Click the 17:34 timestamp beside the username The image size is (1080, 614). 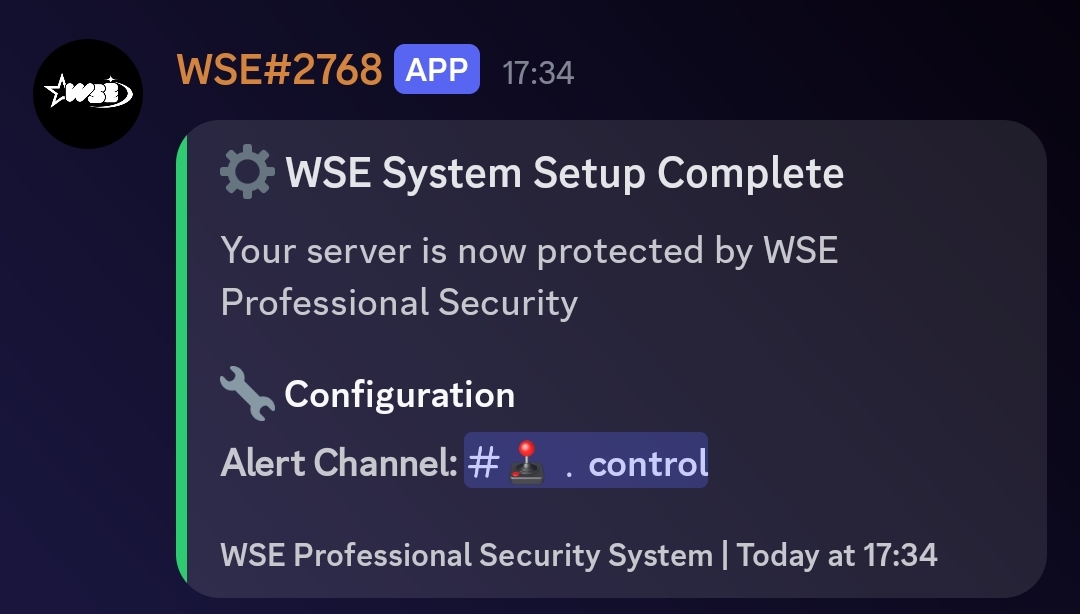[x=538, y=72]
